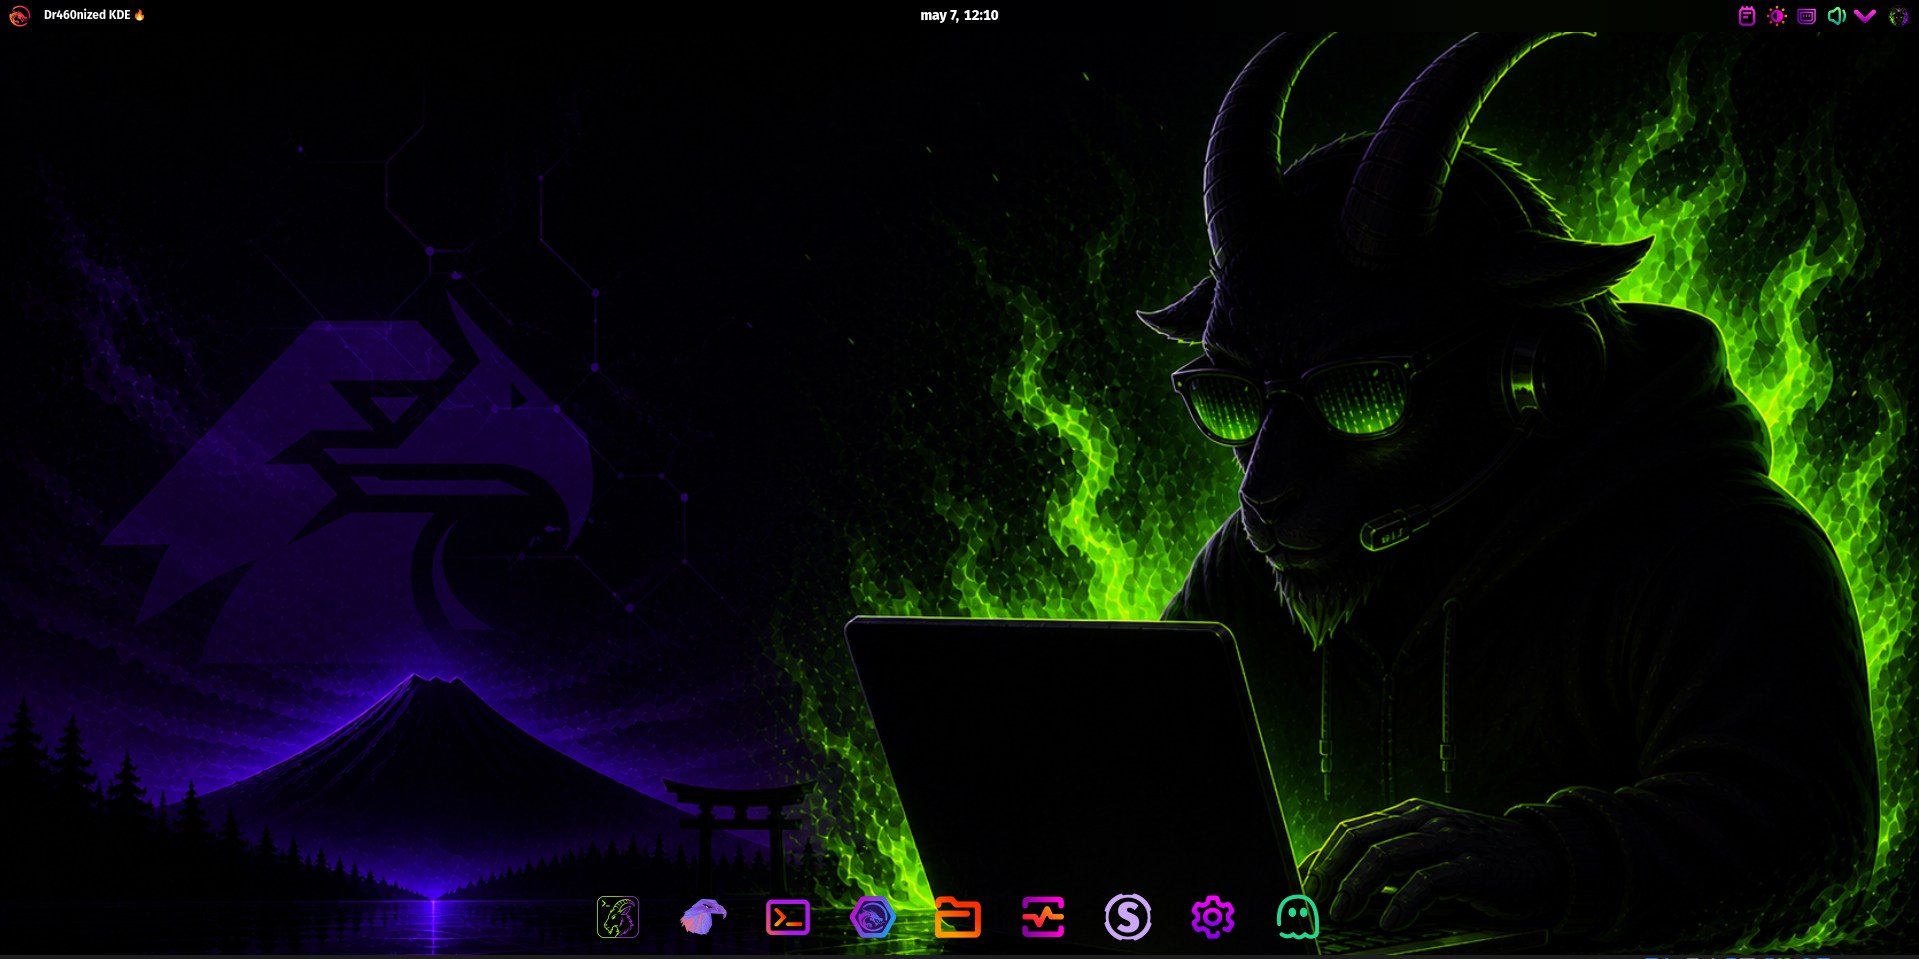This screenshot has width=1919, height=959.
Task: Open the orange folder file manager
Action: click(x=957, y=917)
